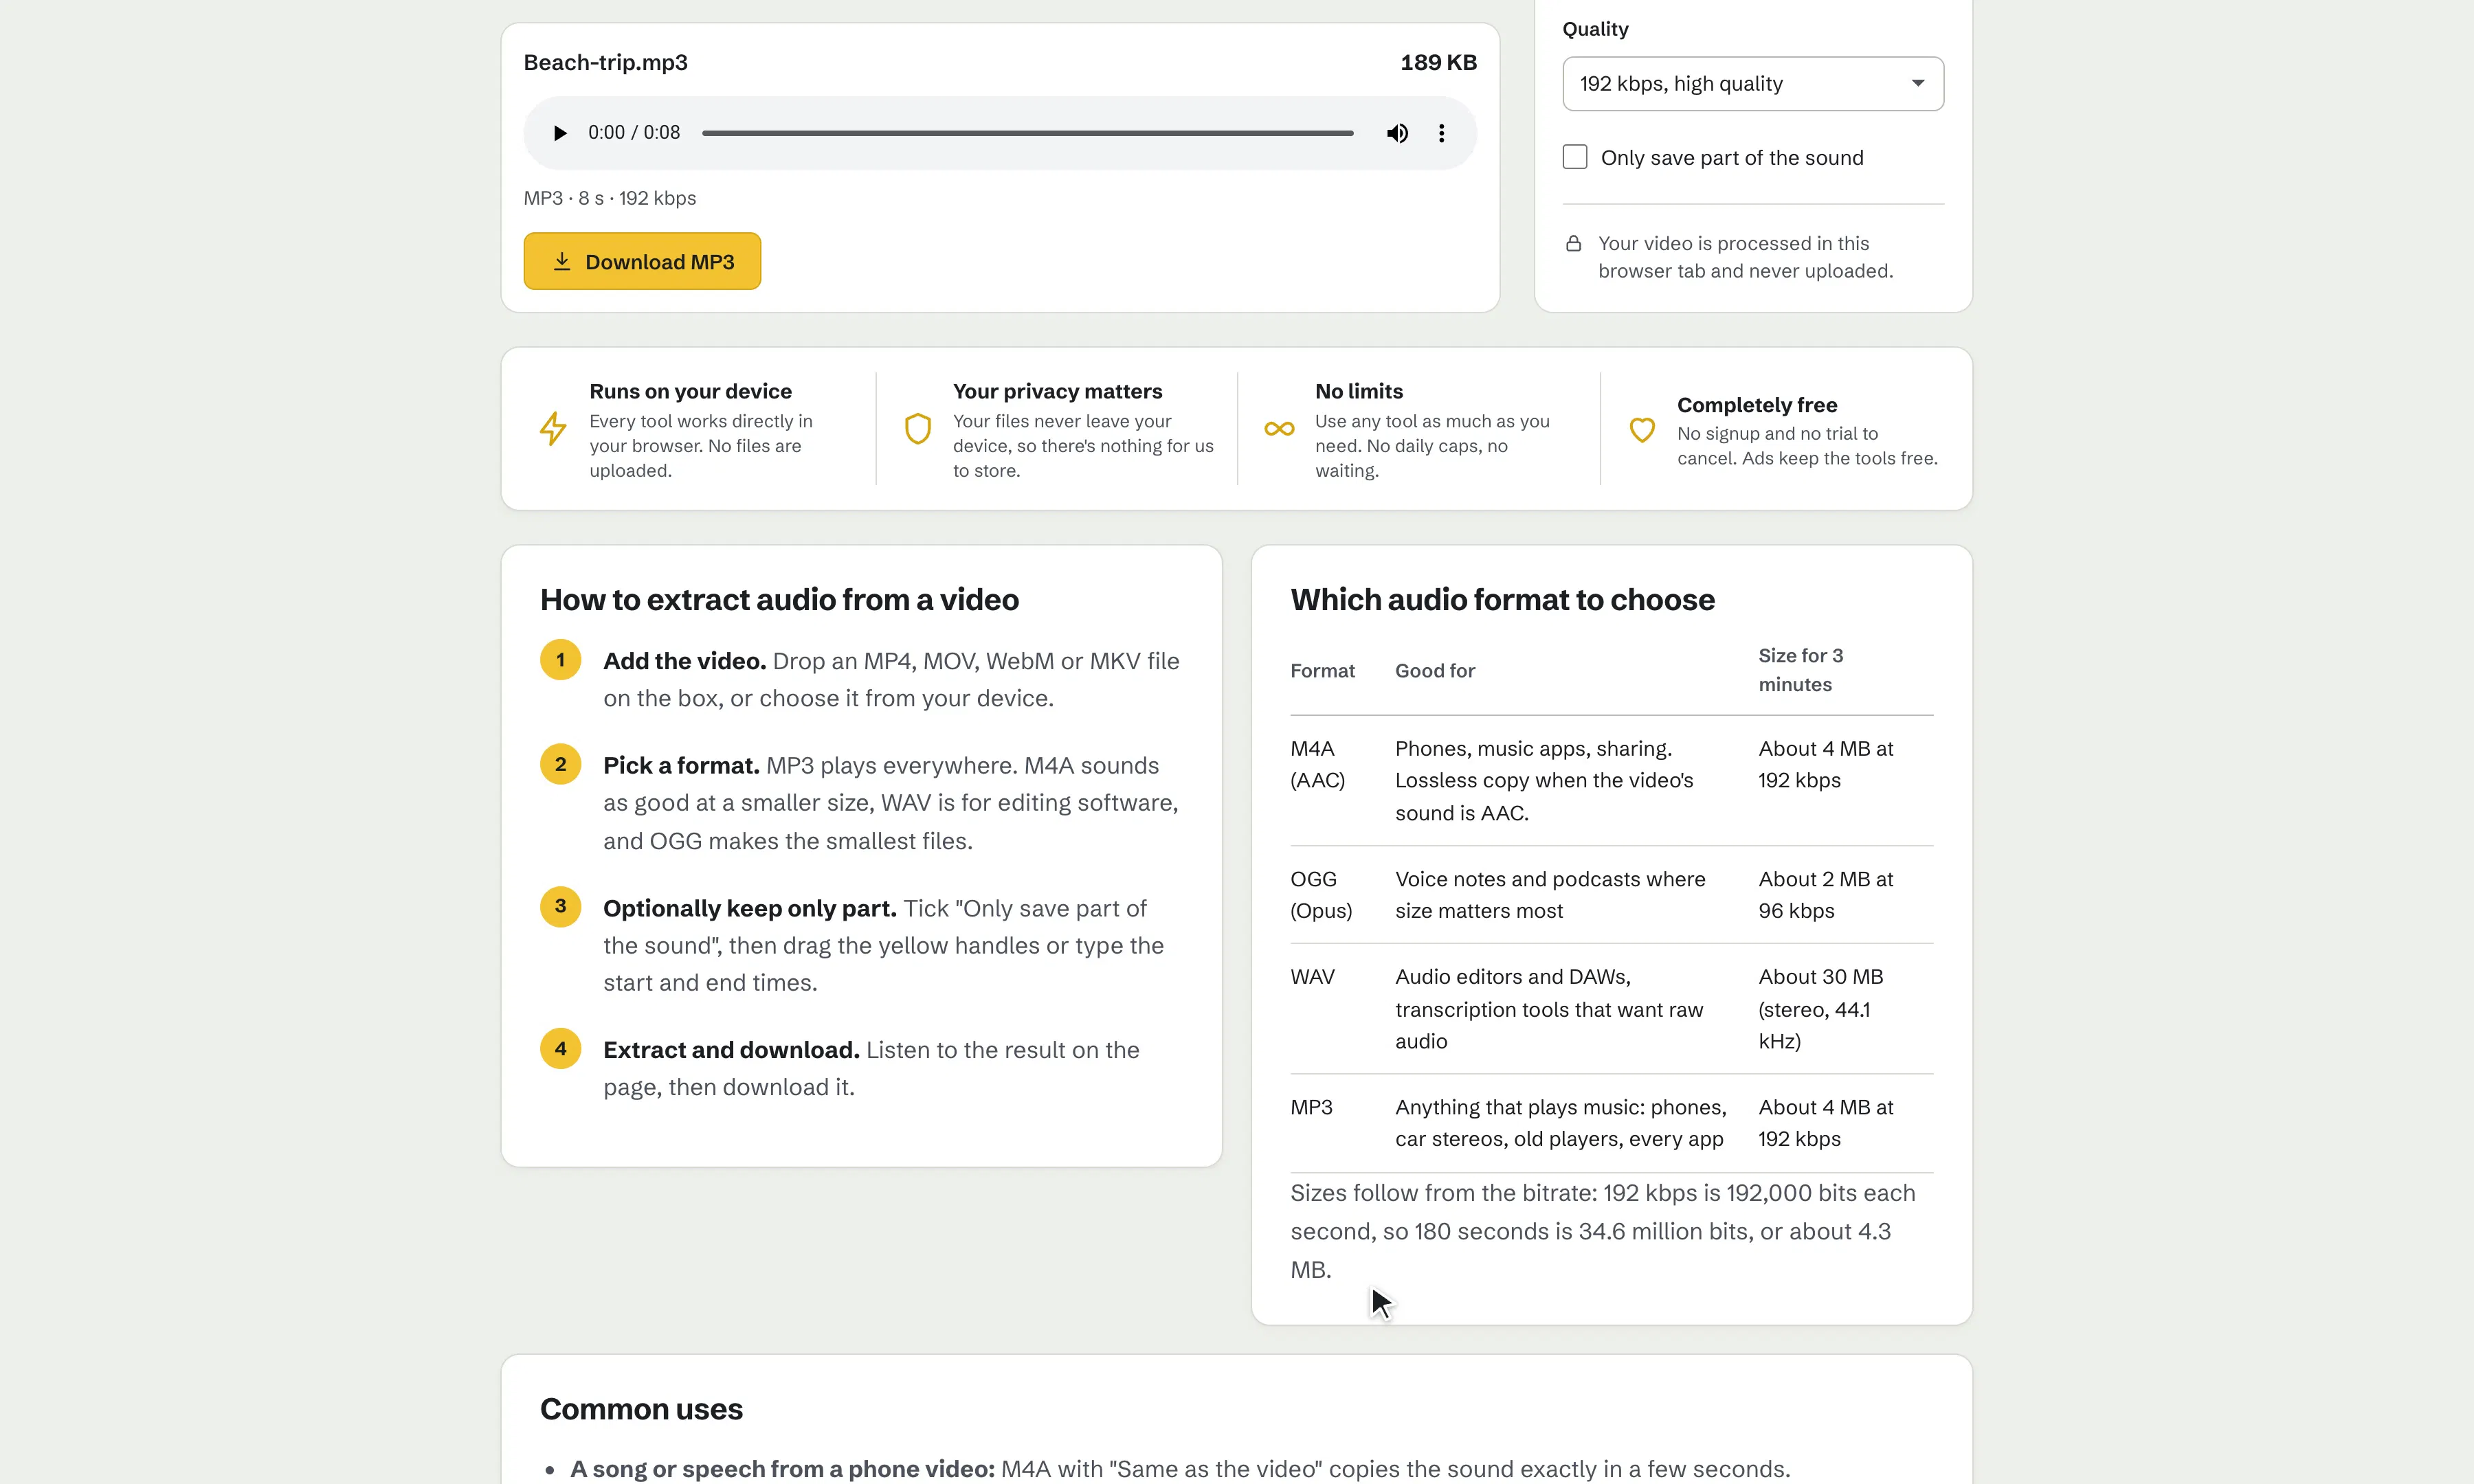Click the file name 'Beach-trip.mp3'
2474x1484 pixels.
[x=606, y=62]
